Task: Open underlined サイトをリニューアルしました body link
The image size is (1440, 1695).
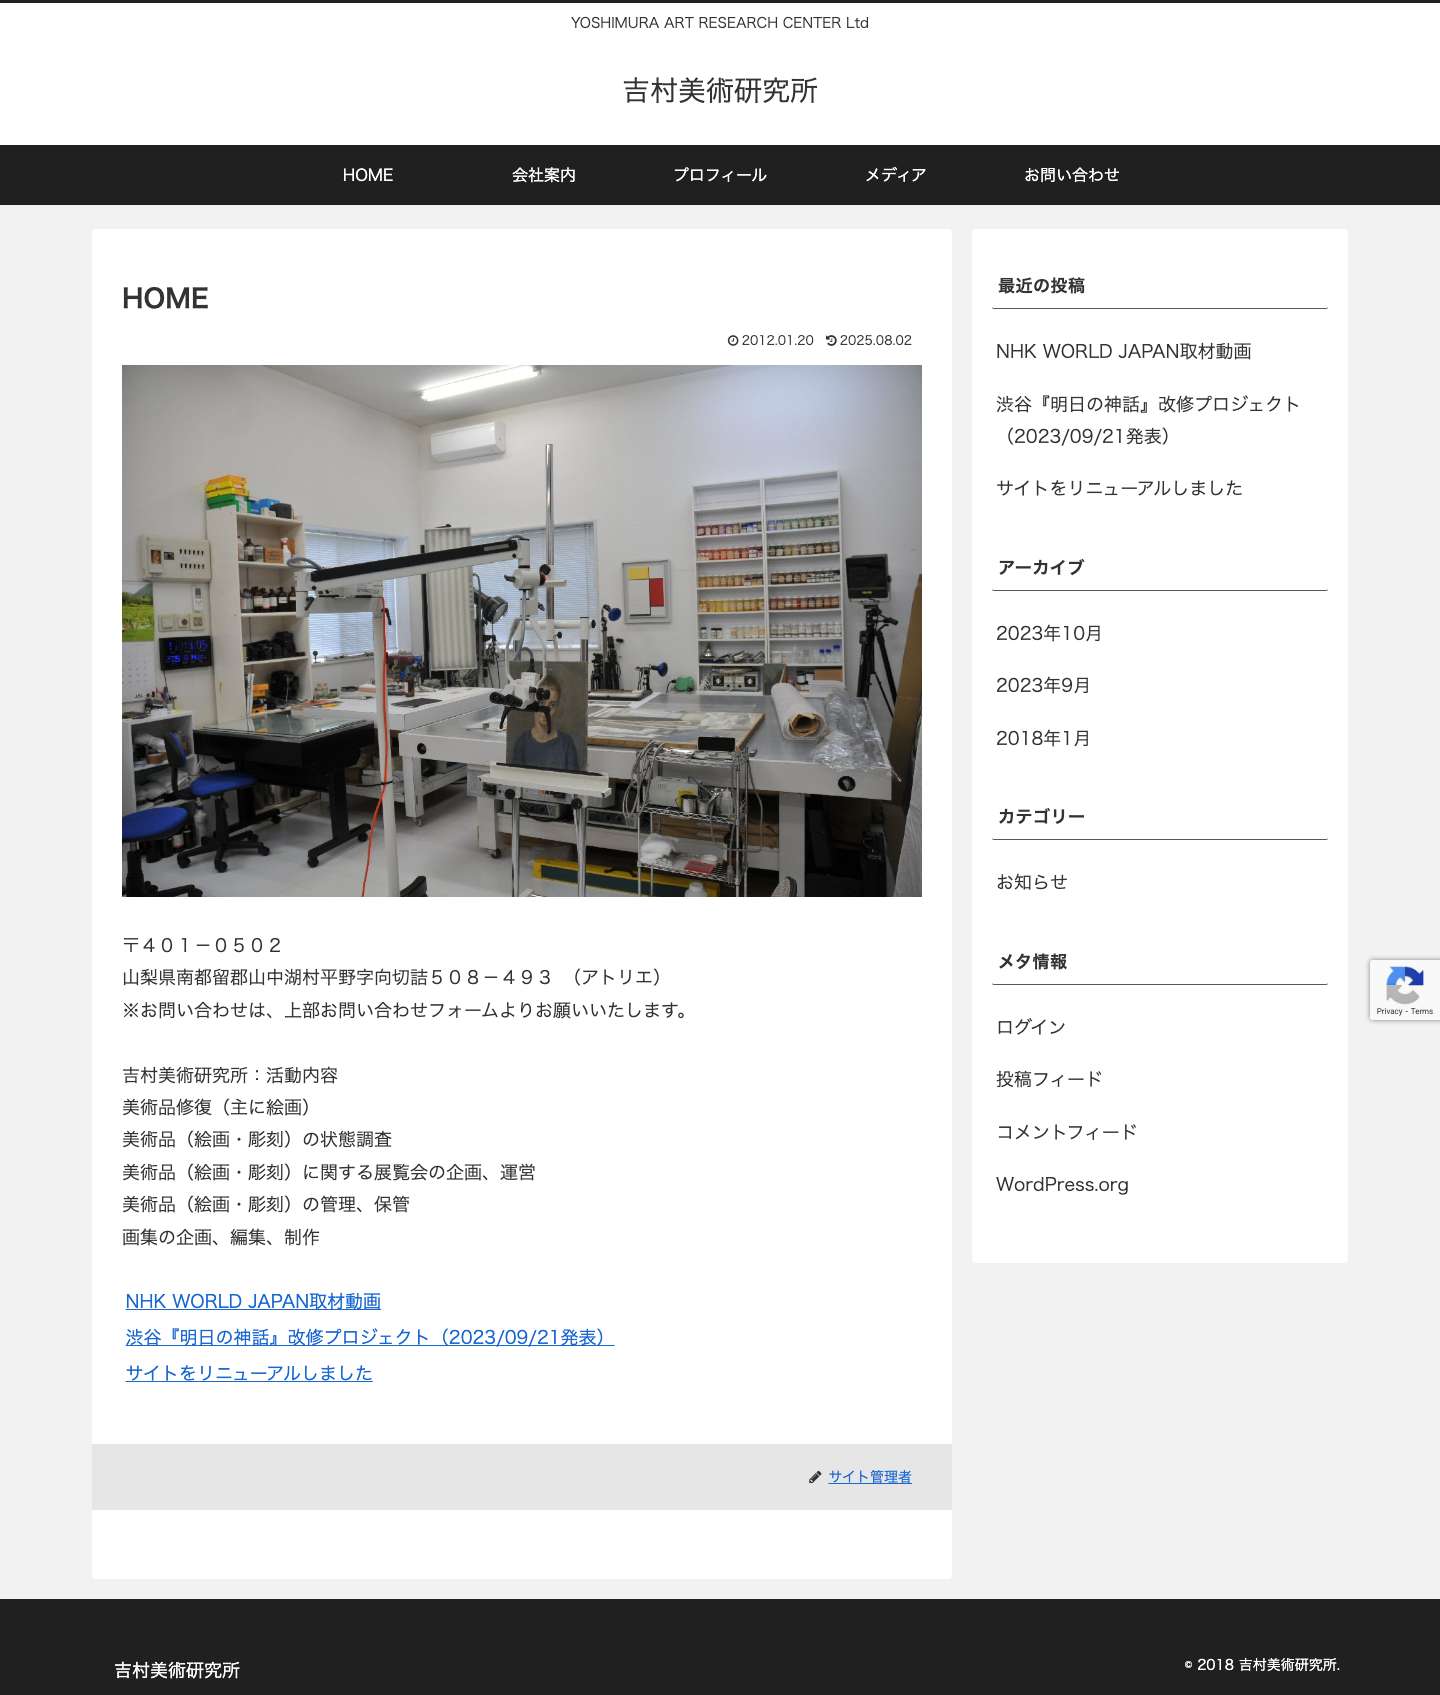Action: [x=249, y=1373]
